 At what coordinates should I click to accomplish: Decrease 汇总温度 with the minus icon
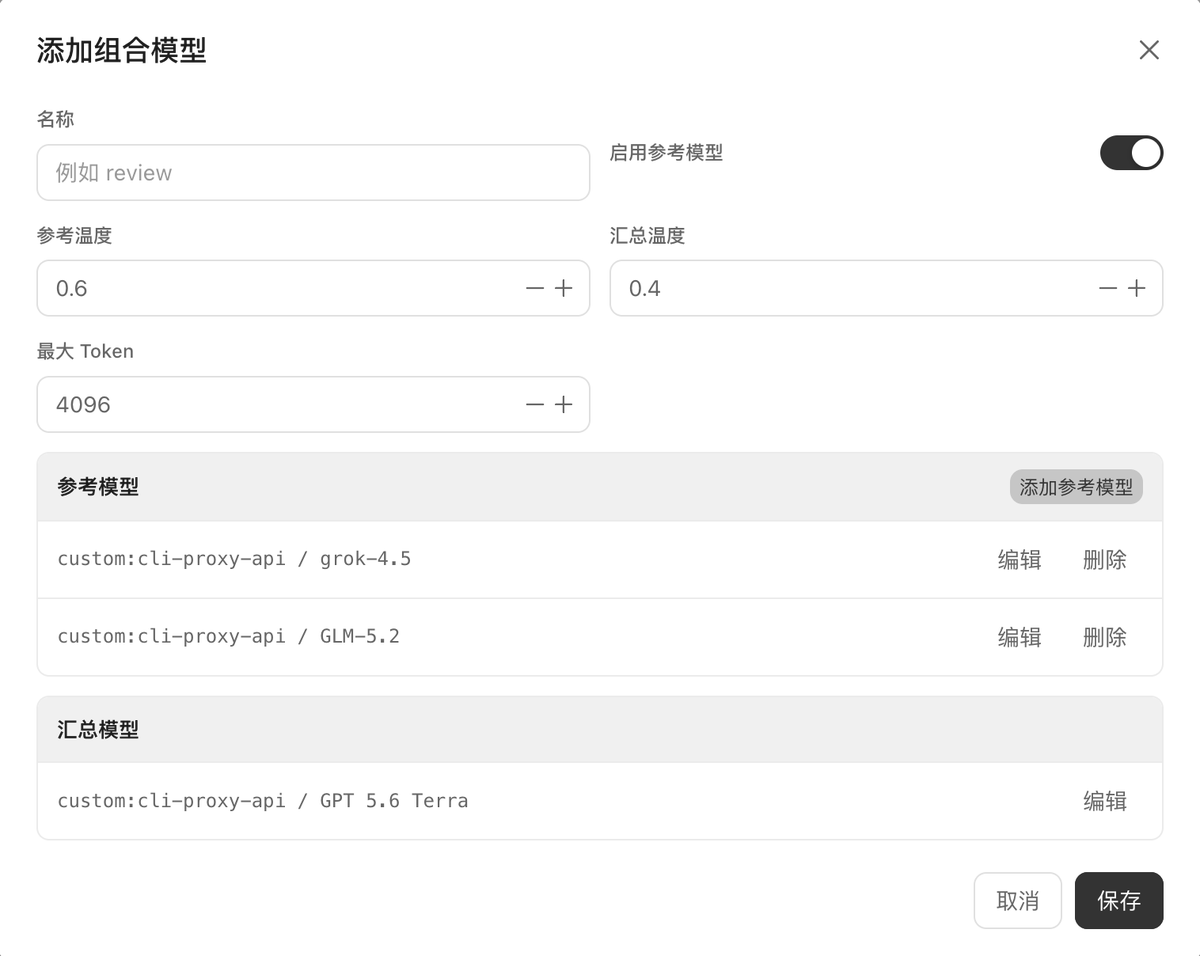(x=1108, y=289)
